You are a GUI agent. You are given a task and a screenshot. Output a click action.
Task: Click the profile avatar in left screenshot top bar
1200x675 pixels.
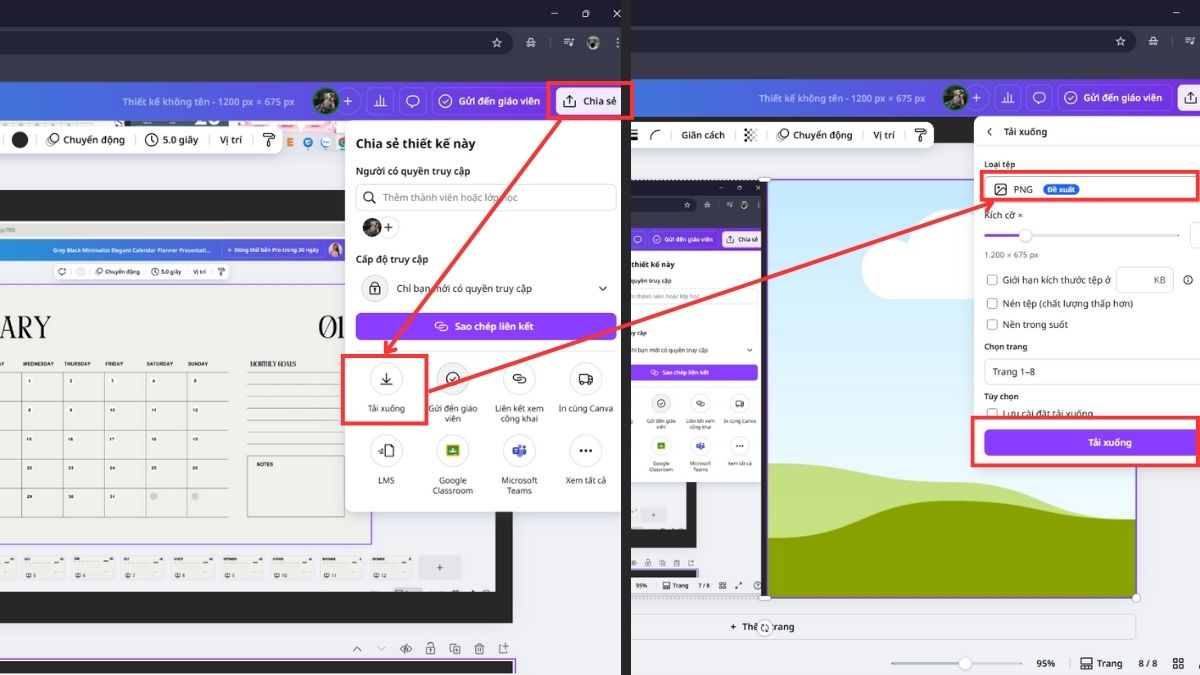click(x=325, y=101)
